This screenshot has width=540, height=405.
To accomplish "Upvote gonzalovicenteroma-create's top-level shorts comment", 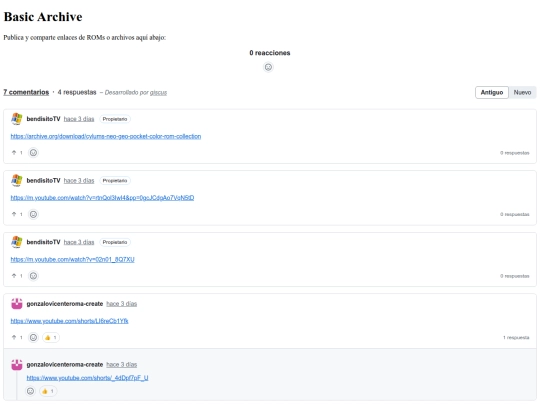I will 17,338.
